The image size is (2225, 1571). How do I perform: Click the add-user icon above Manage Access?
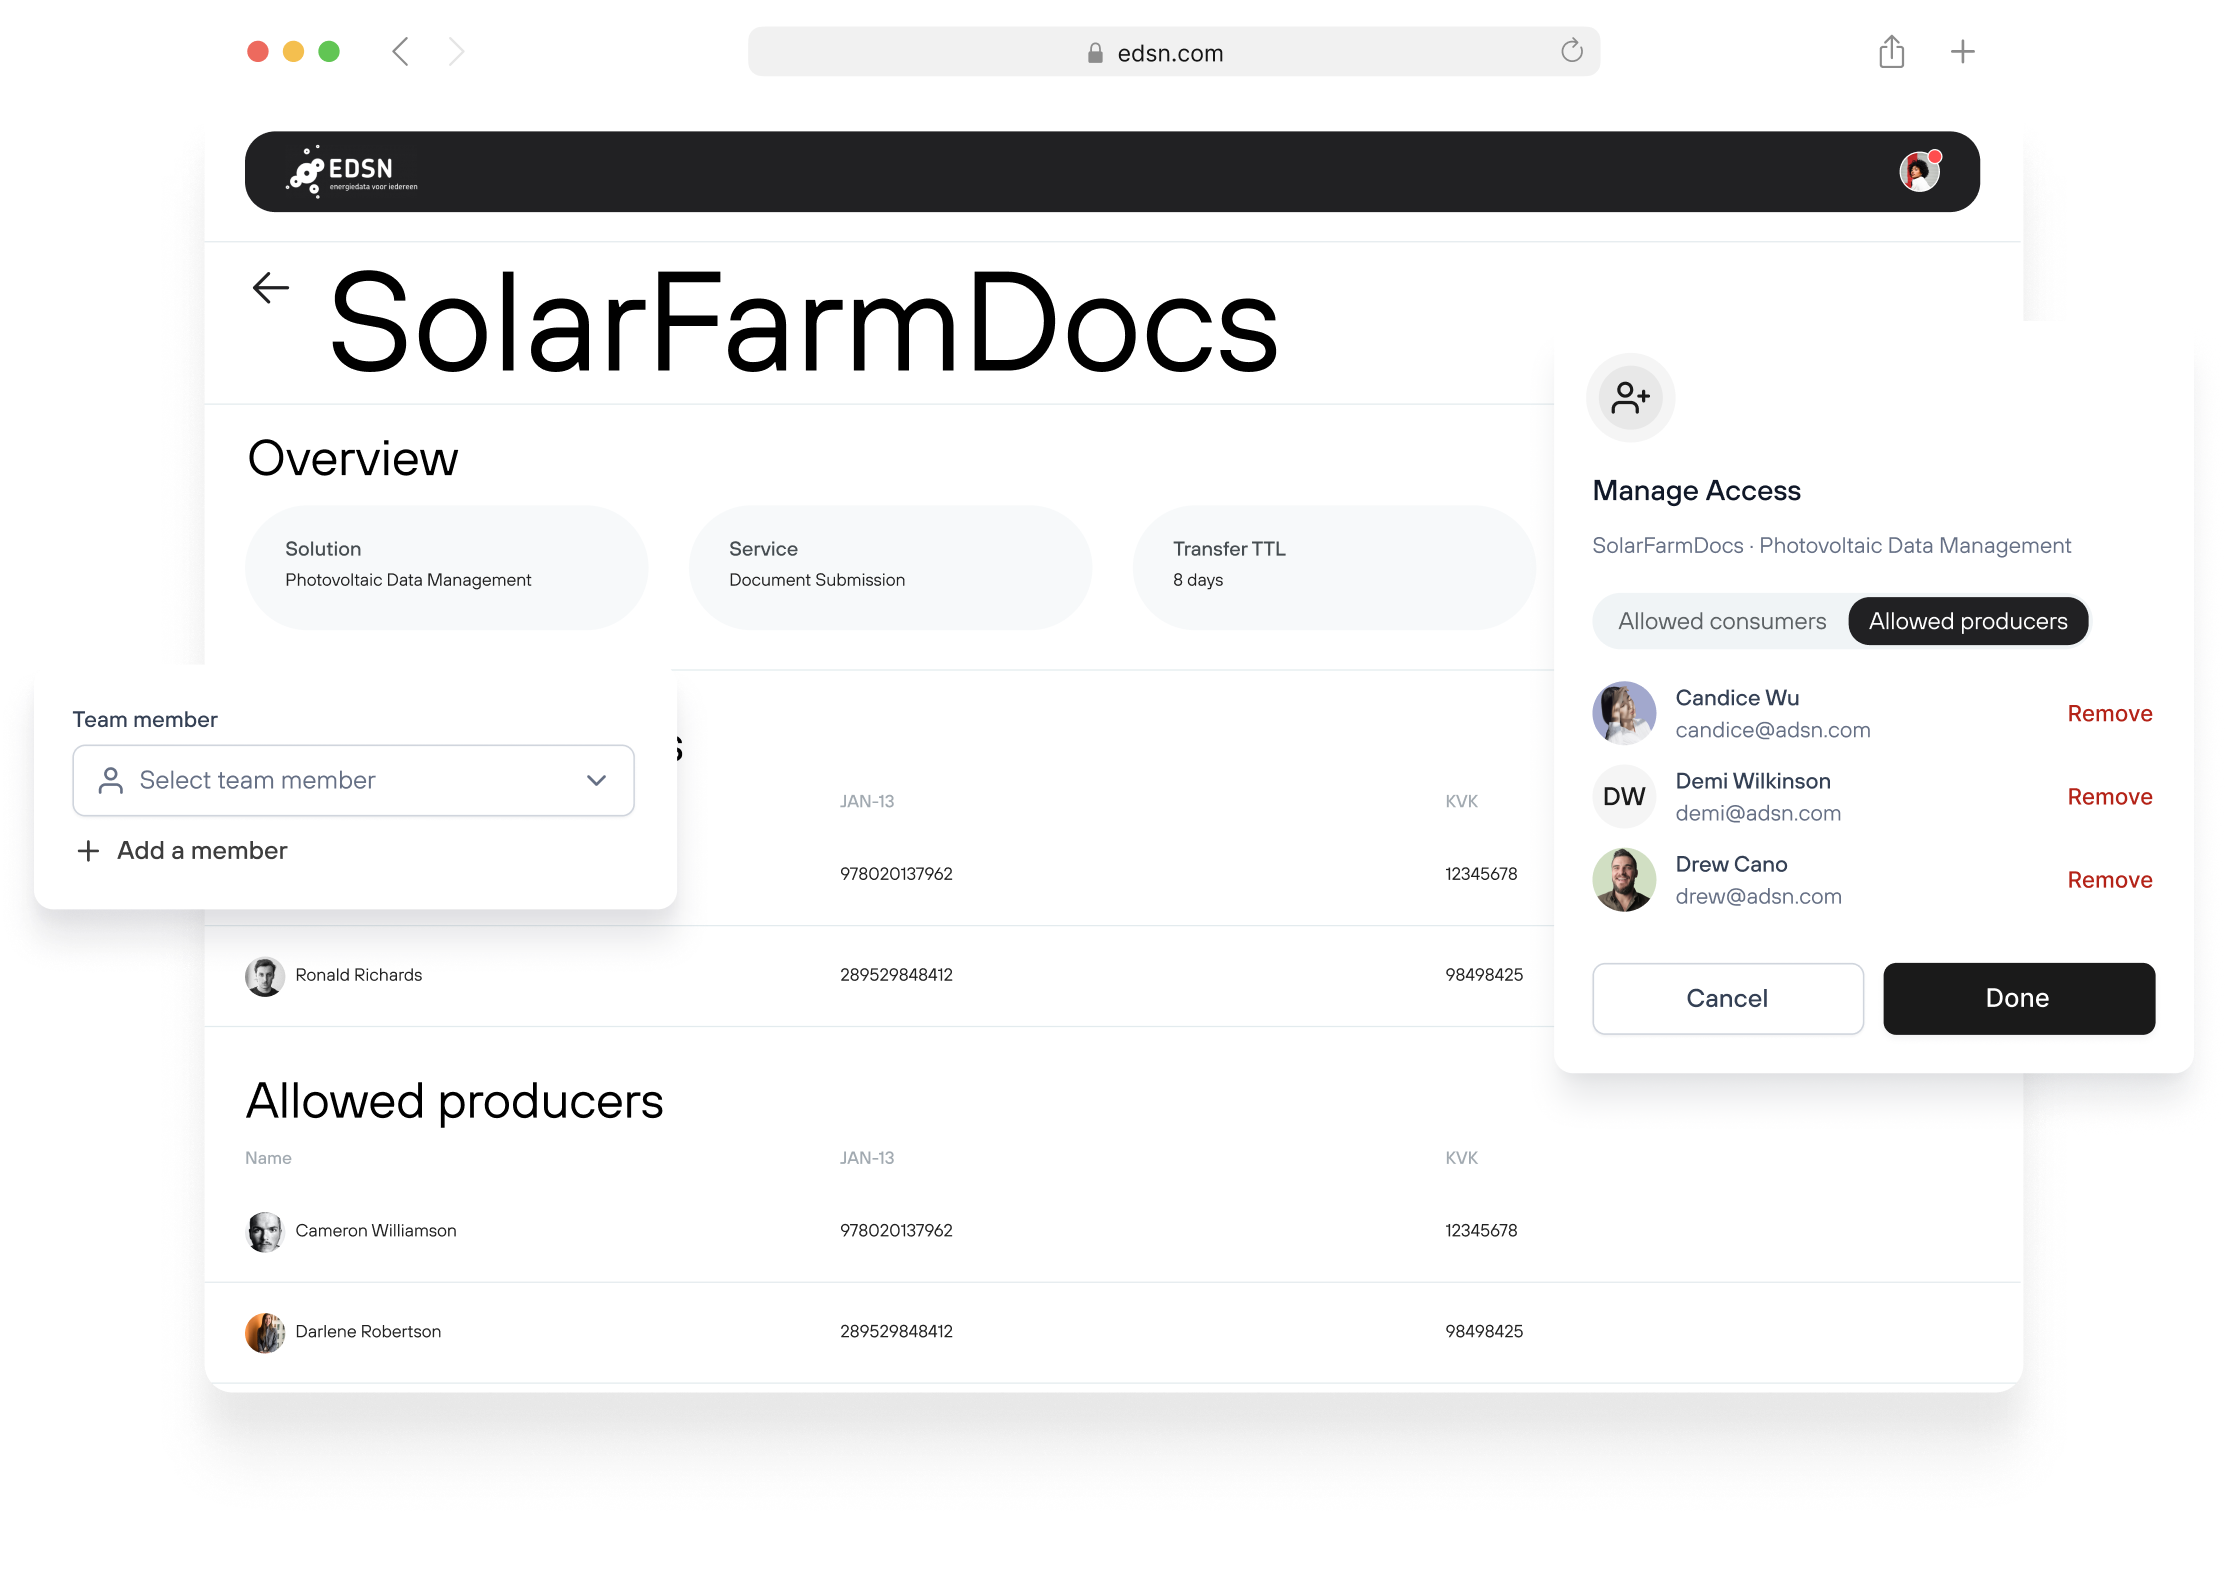click(1630, 398)
